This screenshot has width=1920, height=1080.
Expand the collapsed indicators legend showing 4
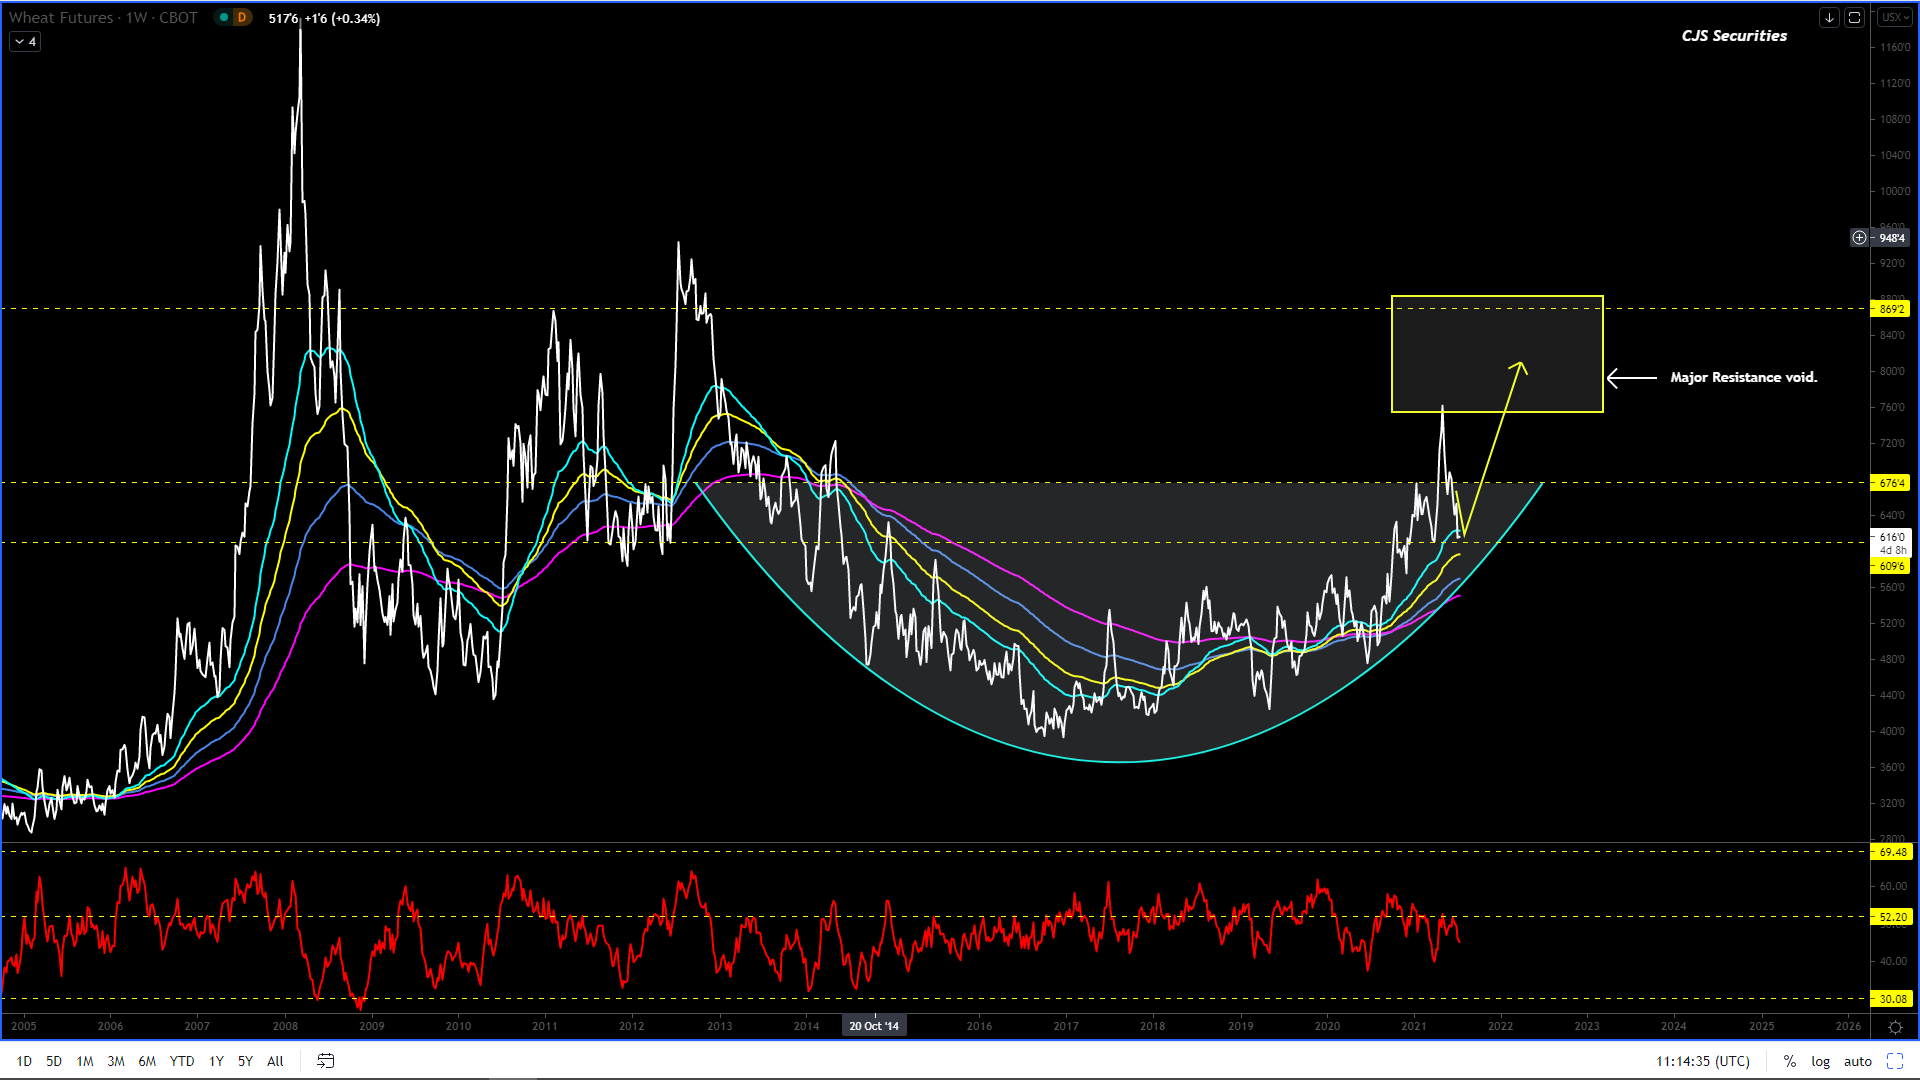25,42
